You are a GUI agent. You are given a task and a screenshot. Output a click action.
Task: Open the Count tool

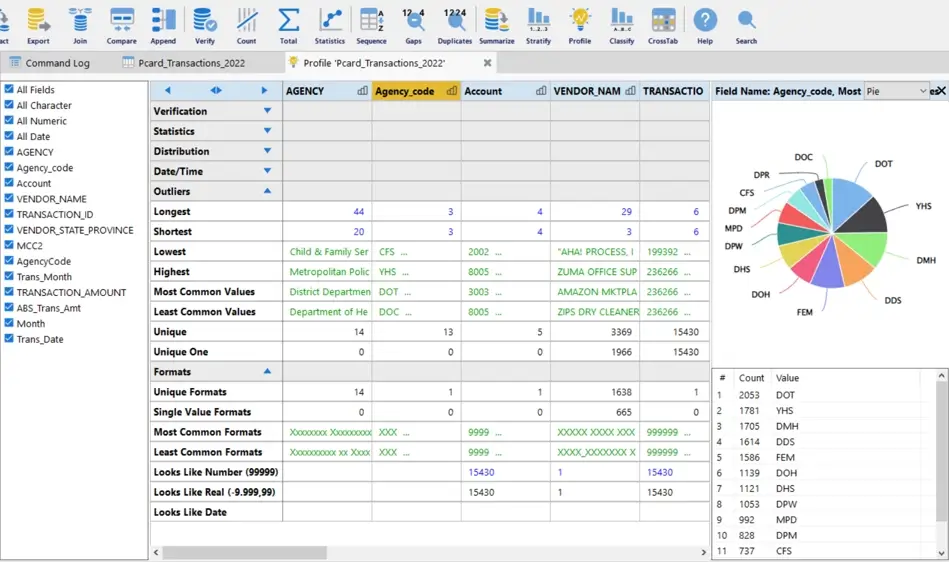click(246, 25)
